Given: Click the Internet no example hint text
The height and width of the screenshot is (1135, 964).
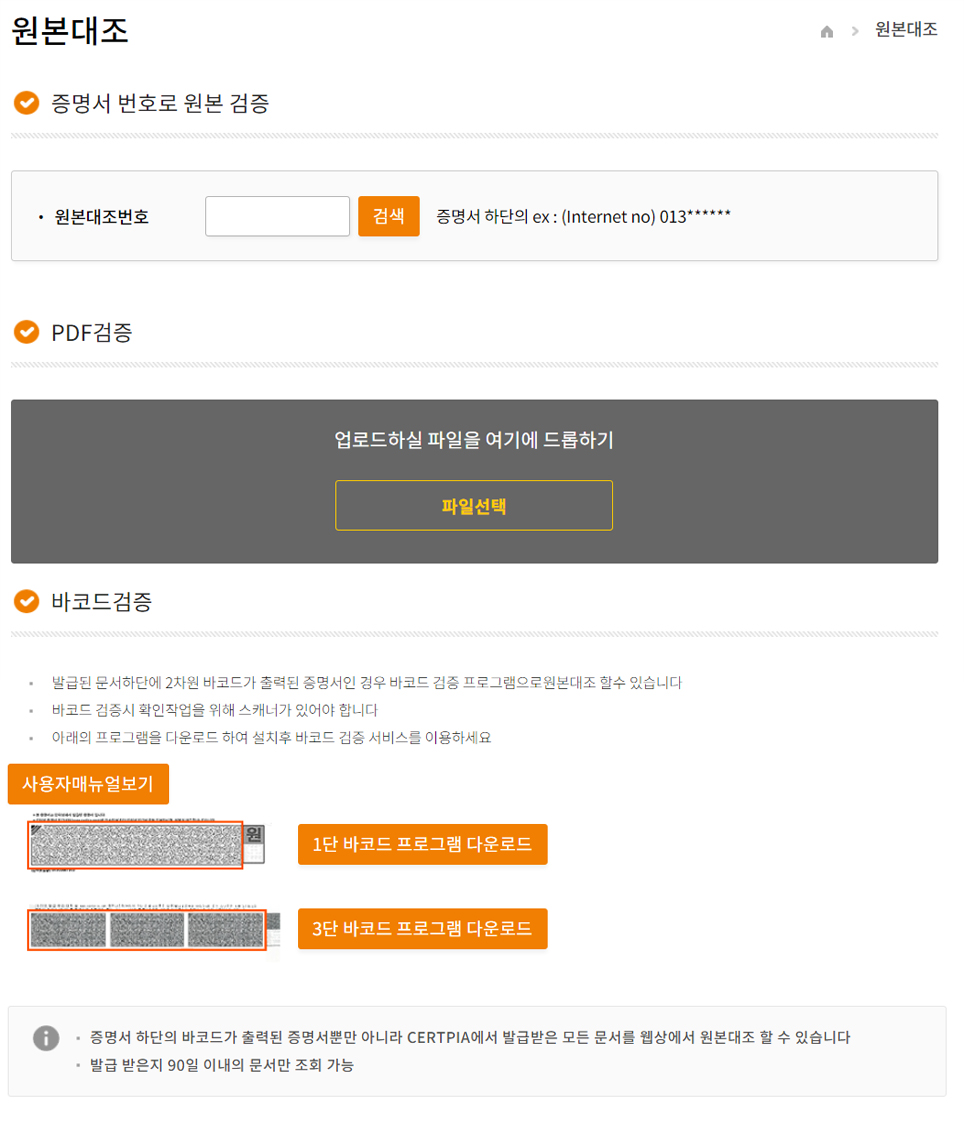Looking at the screenshot, I should [x=583, y=216].
